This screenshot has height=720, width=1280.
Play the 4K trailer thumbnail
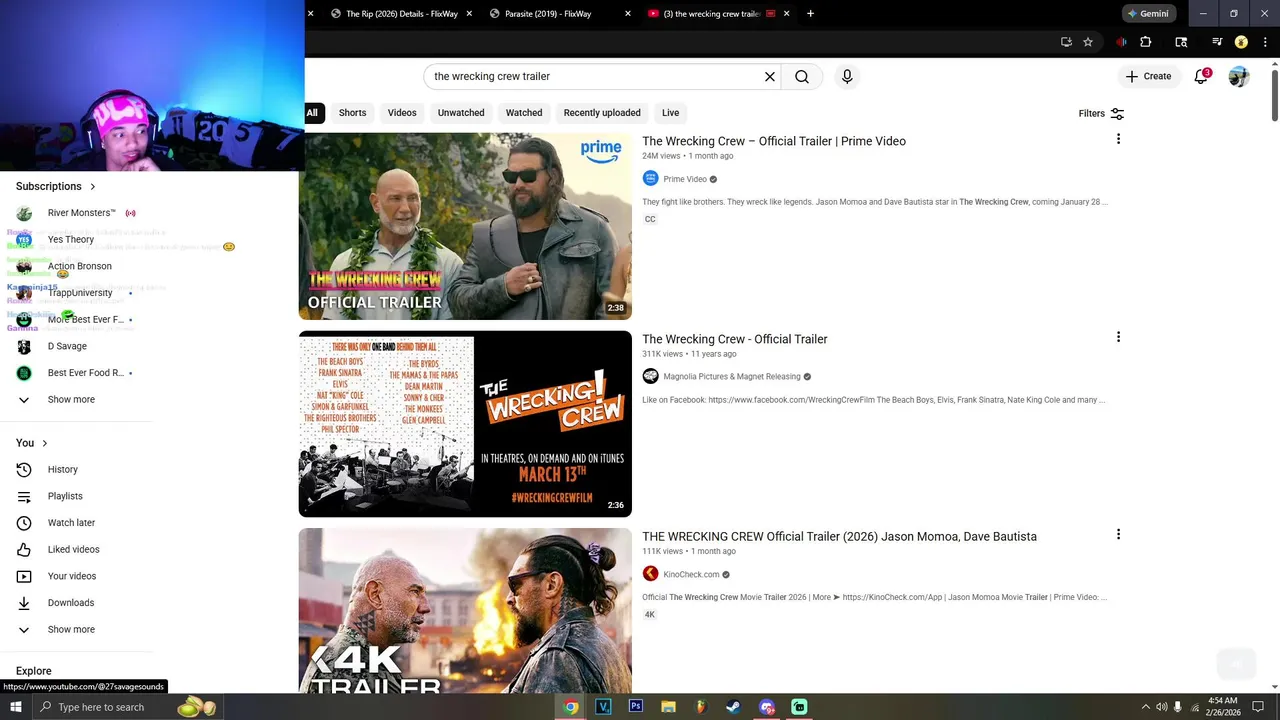pos(465,611)
